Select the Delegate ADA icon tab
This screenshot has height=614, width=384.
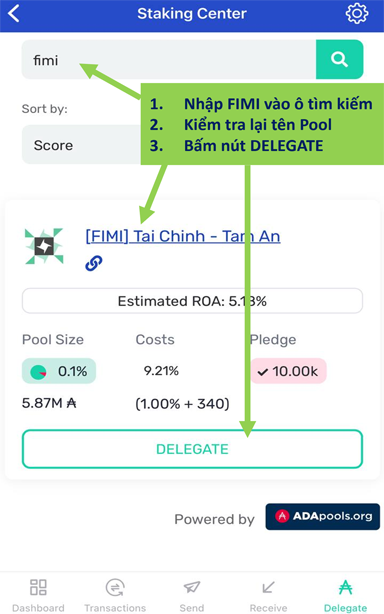tap(345, 587)
